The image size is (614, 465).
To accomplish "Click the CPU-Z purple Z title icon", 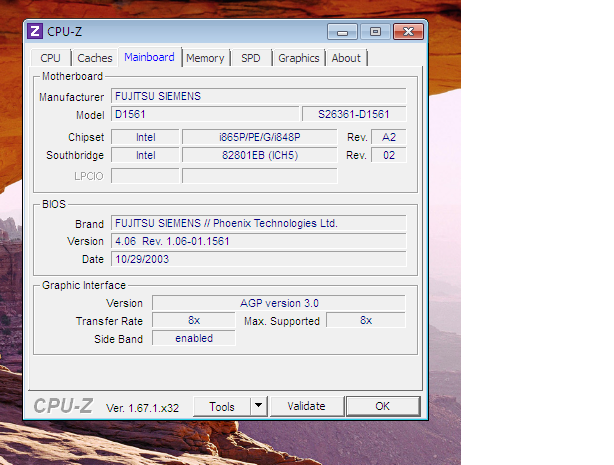I will coord(35,31).
